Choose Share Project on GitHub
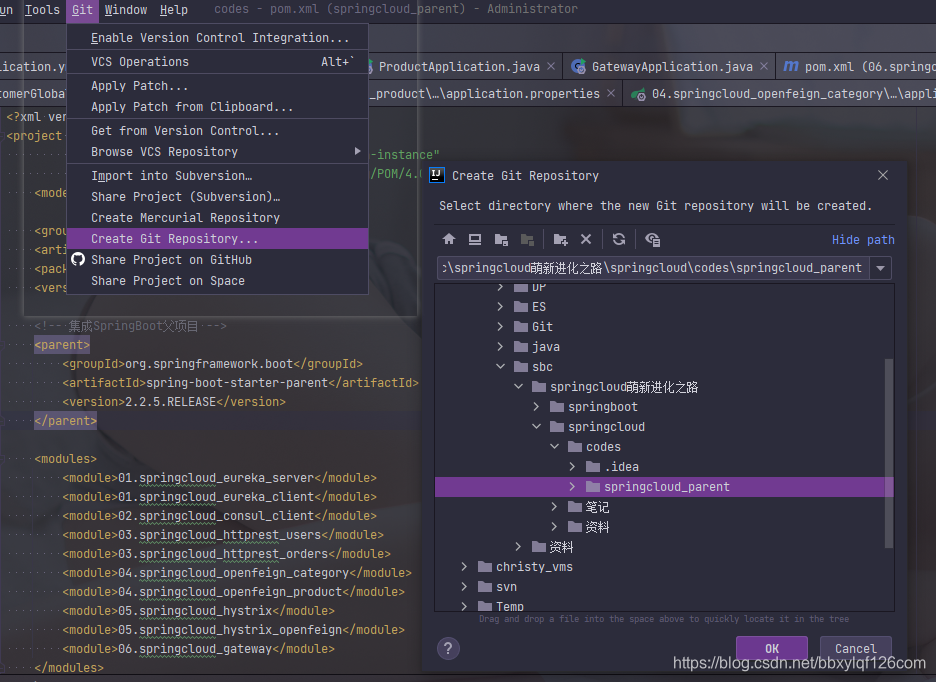 point(217,259)
